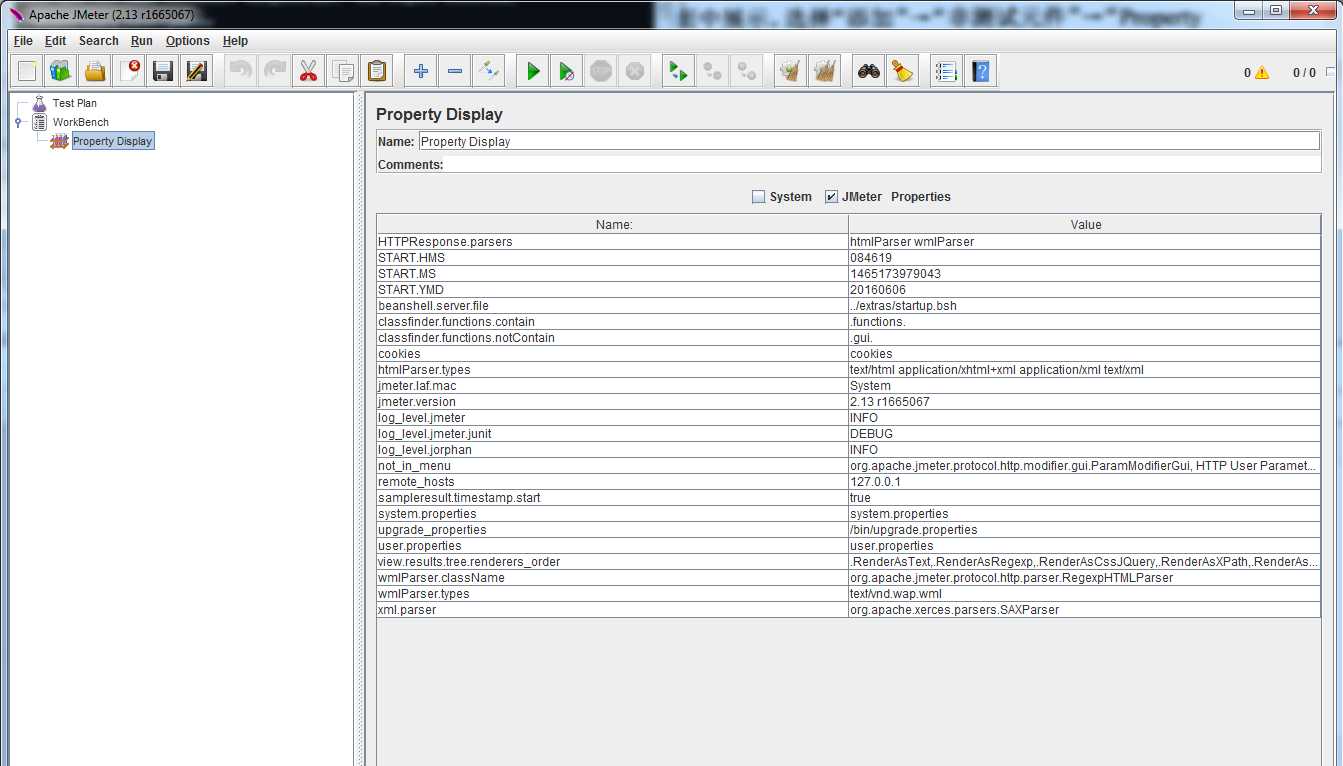Select the Test Plan tree node
Screen dimensions: 1343x766
coord(75,103)
